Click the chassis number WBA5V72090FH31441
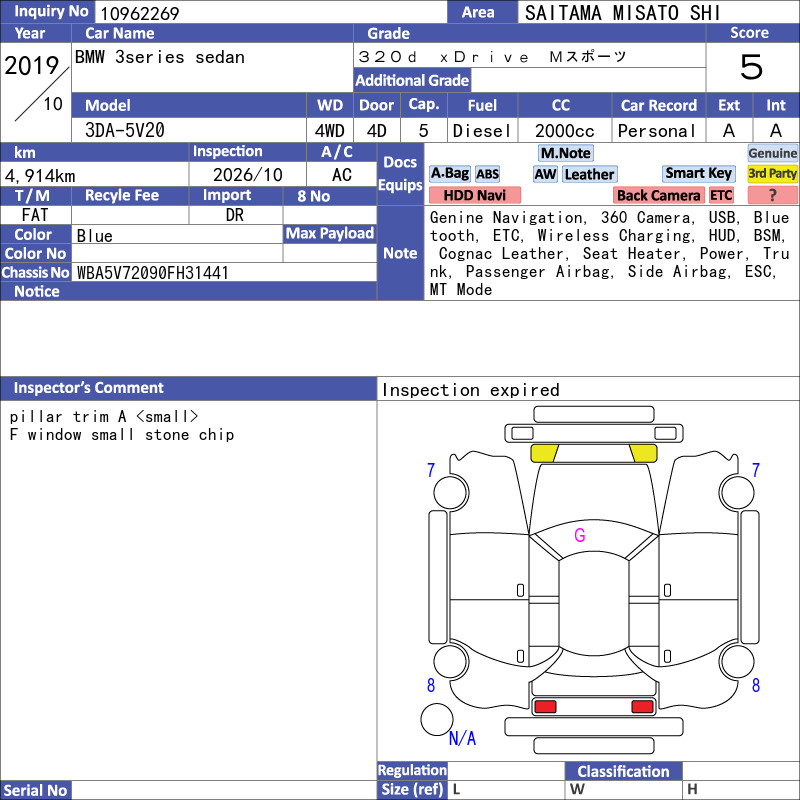The image size is (800, 800). pos(153,273)
